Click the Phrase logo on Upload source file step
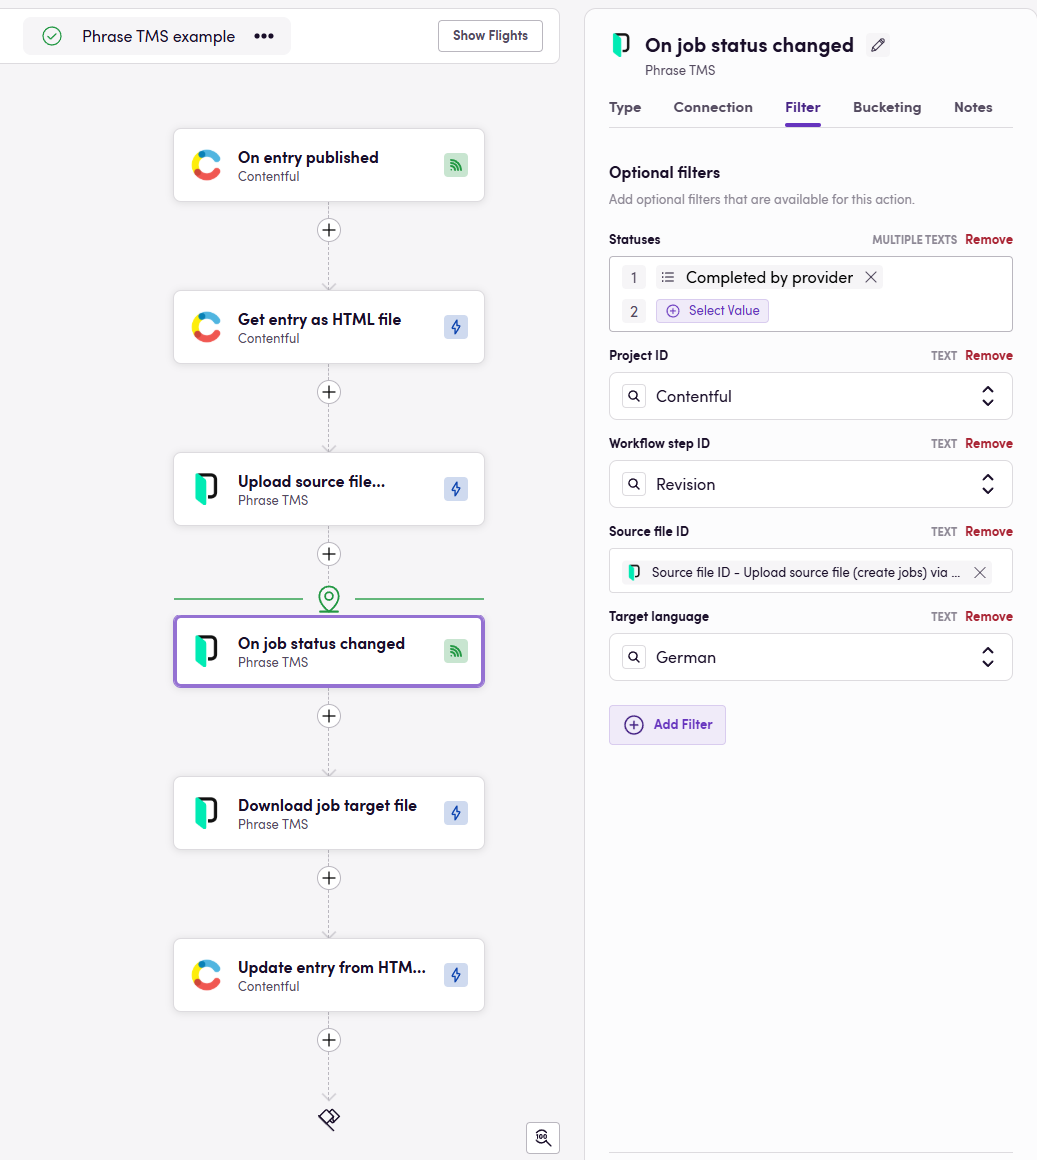This screenshot has width=1037, height=1160. coord(206,489)
